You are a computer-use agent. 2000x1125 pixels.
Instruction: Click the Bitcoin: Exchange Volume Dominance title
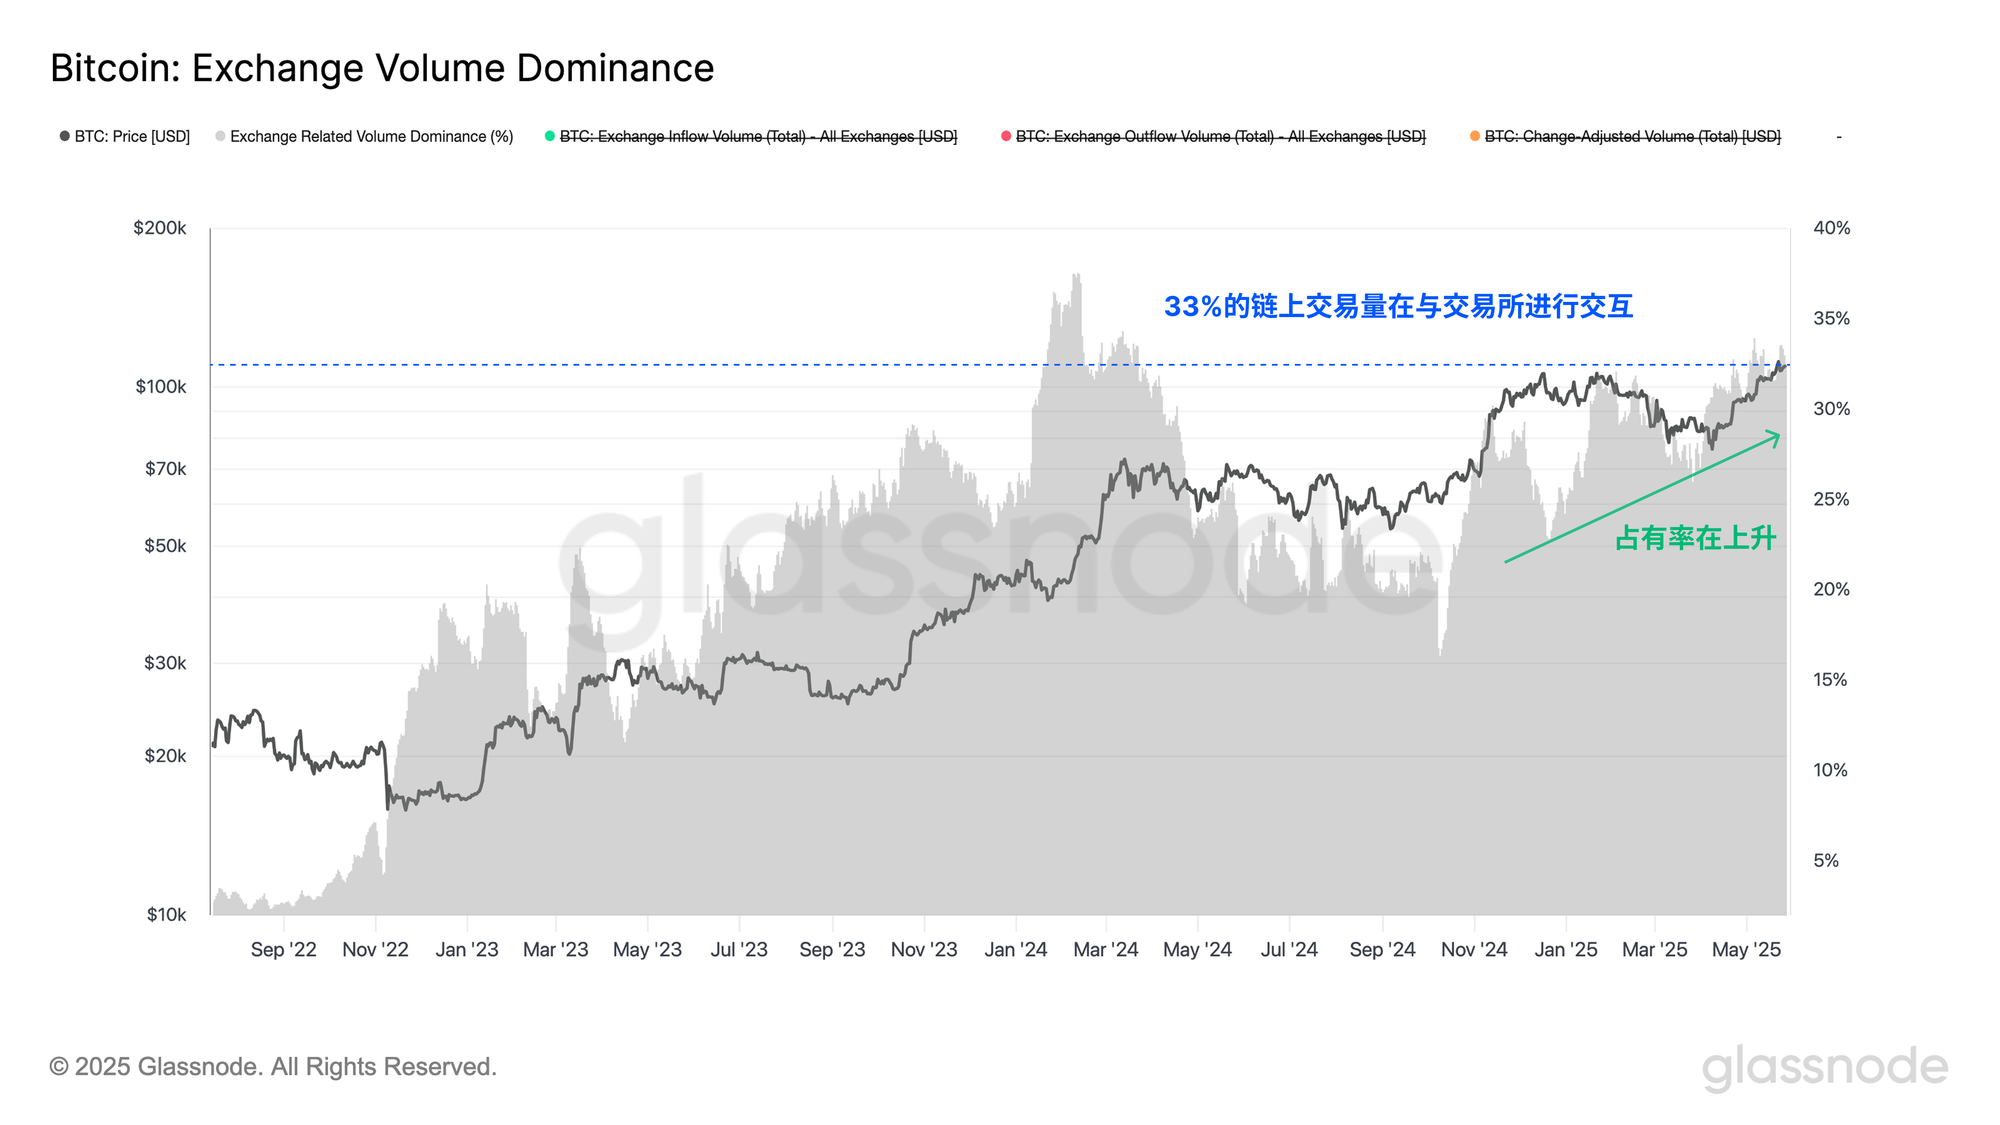coord(382,68)
